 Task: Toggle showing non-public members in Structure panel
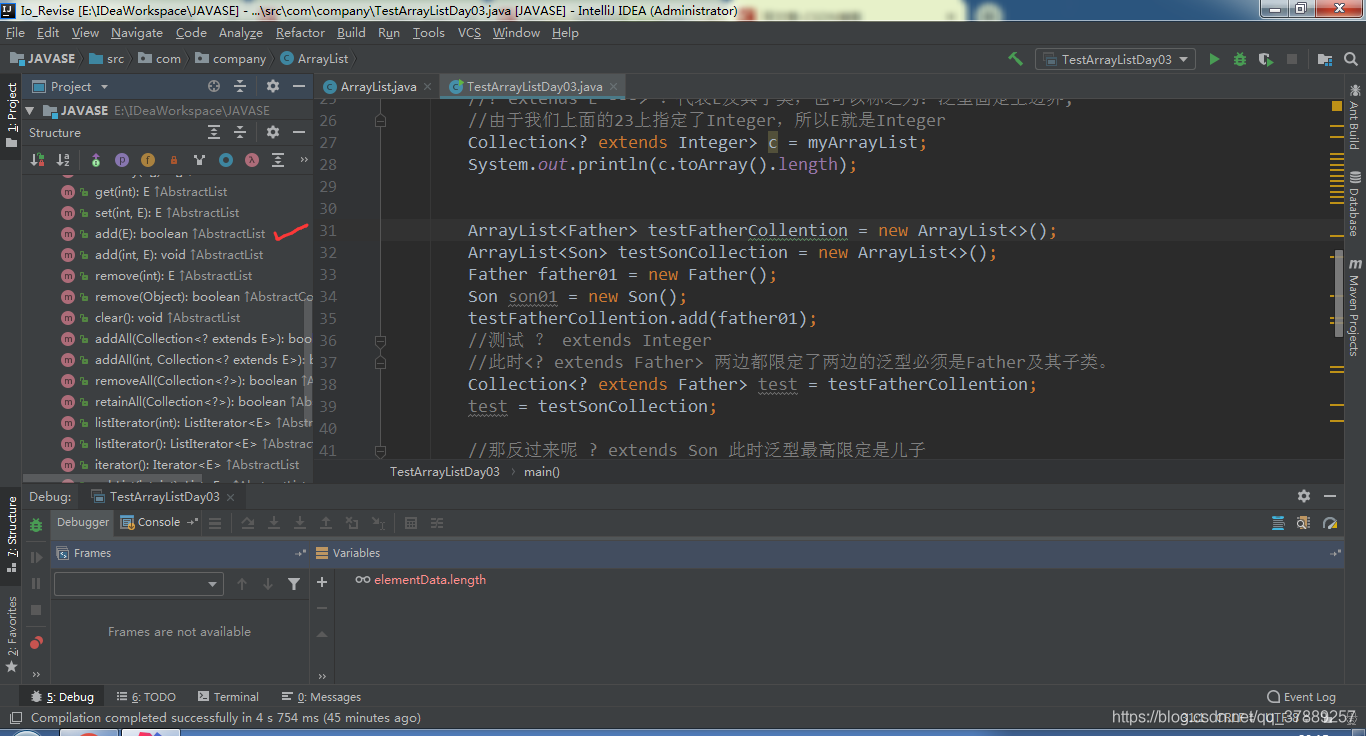tap(175, 160)
